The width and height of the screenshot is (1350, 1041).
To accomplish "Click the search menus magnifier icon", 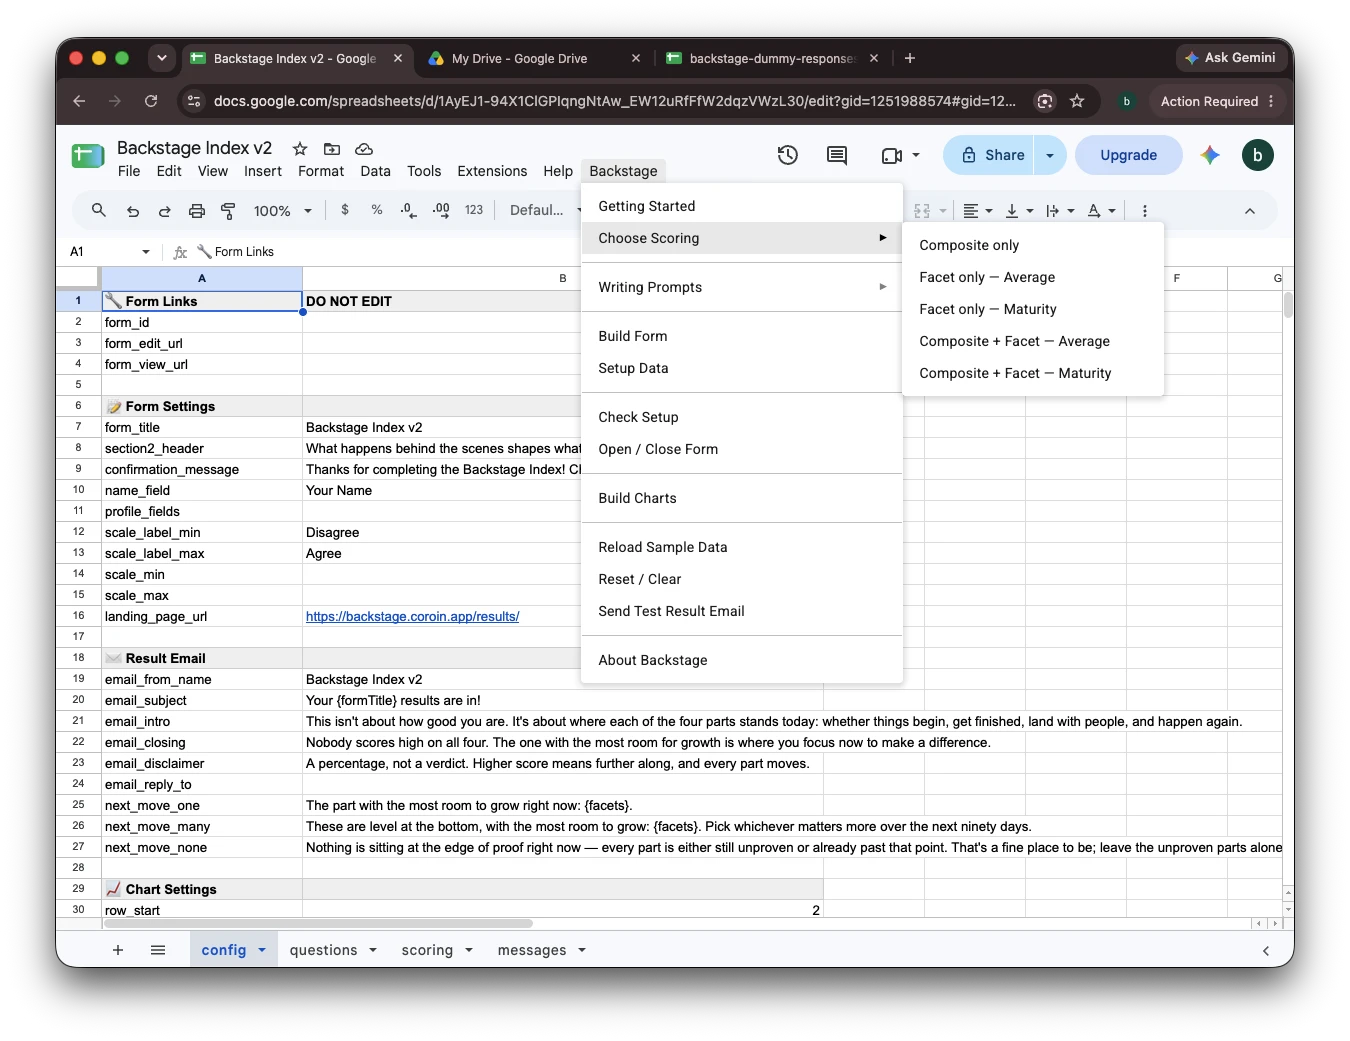I will tap(98, 210).
